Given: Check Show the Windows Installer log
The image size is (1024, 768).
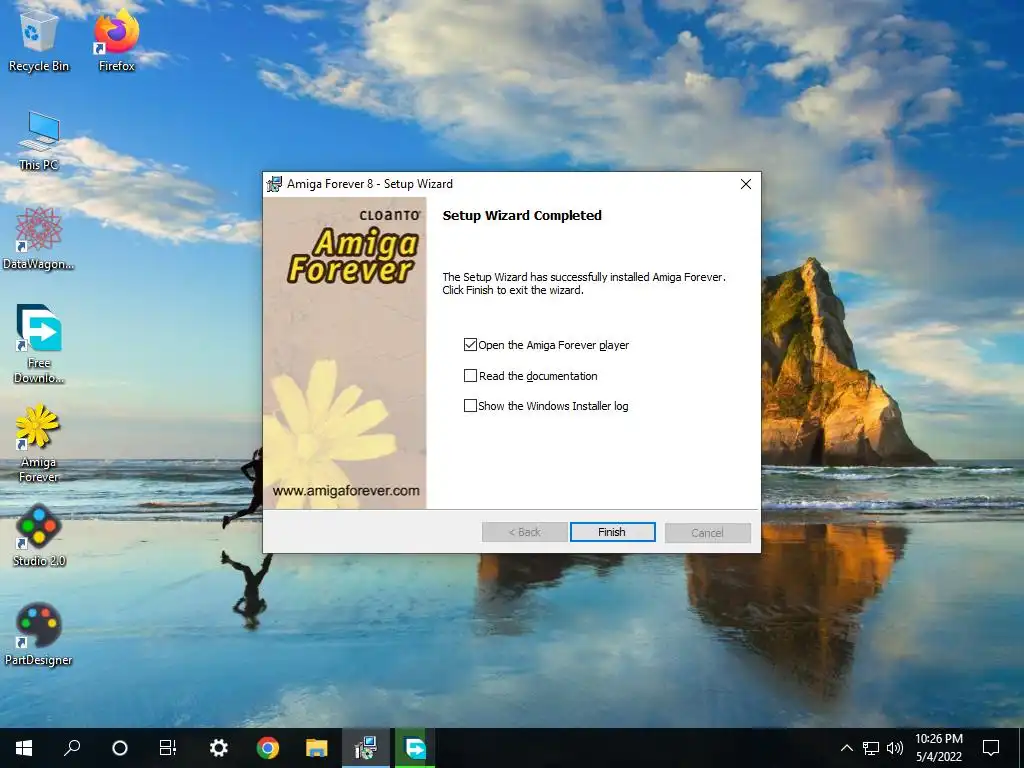Looking at the screenshot, I should click(470, 406).
